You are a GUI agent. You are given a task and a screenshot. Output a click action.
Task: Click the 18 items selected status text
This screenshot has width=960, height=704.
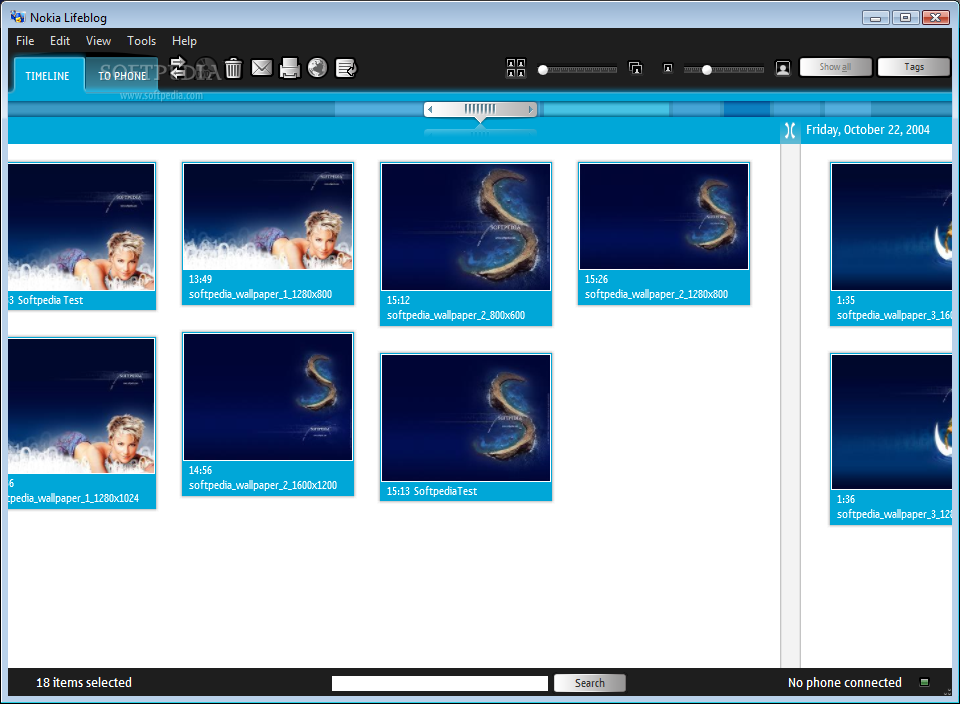pos(84,683)
